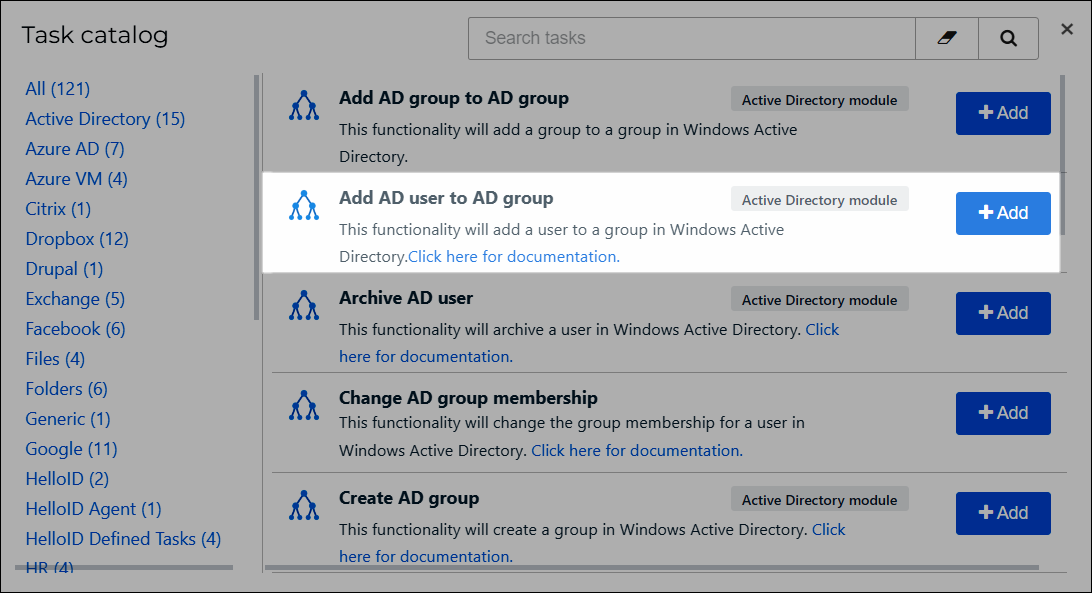Viewport: 1092px width, 593px height.
Task: Show All (121) tasks category
Action: [x=58, y=89]
